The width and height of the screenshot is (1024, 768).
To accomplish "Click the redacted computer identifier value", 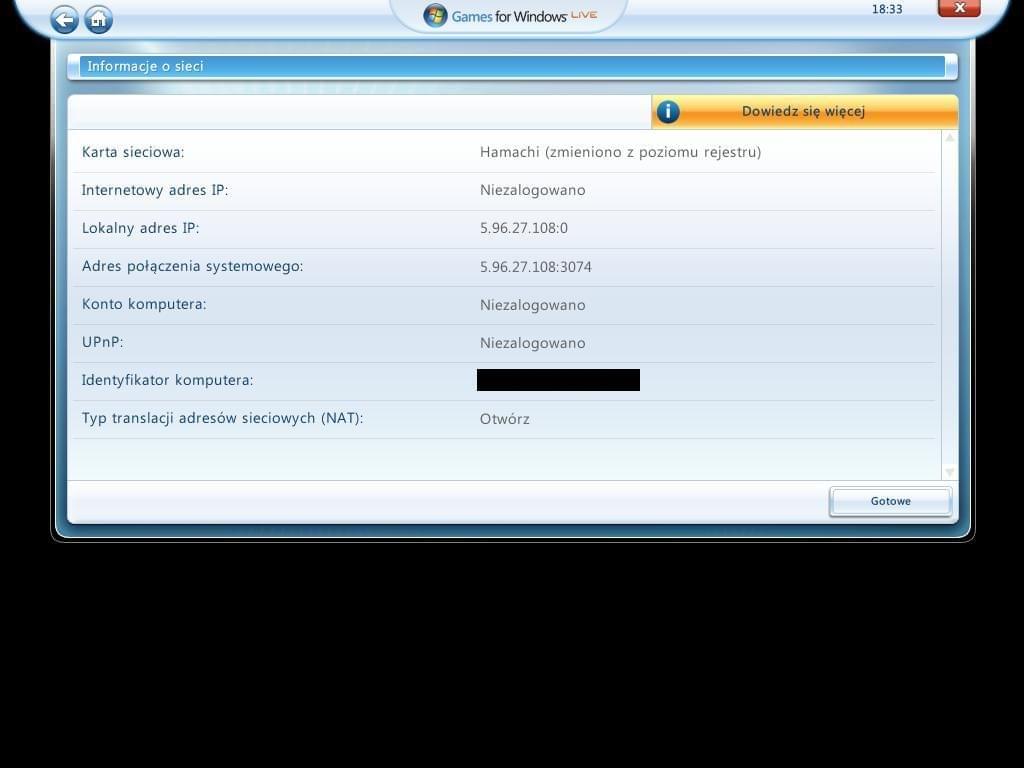I will (558, 380).
